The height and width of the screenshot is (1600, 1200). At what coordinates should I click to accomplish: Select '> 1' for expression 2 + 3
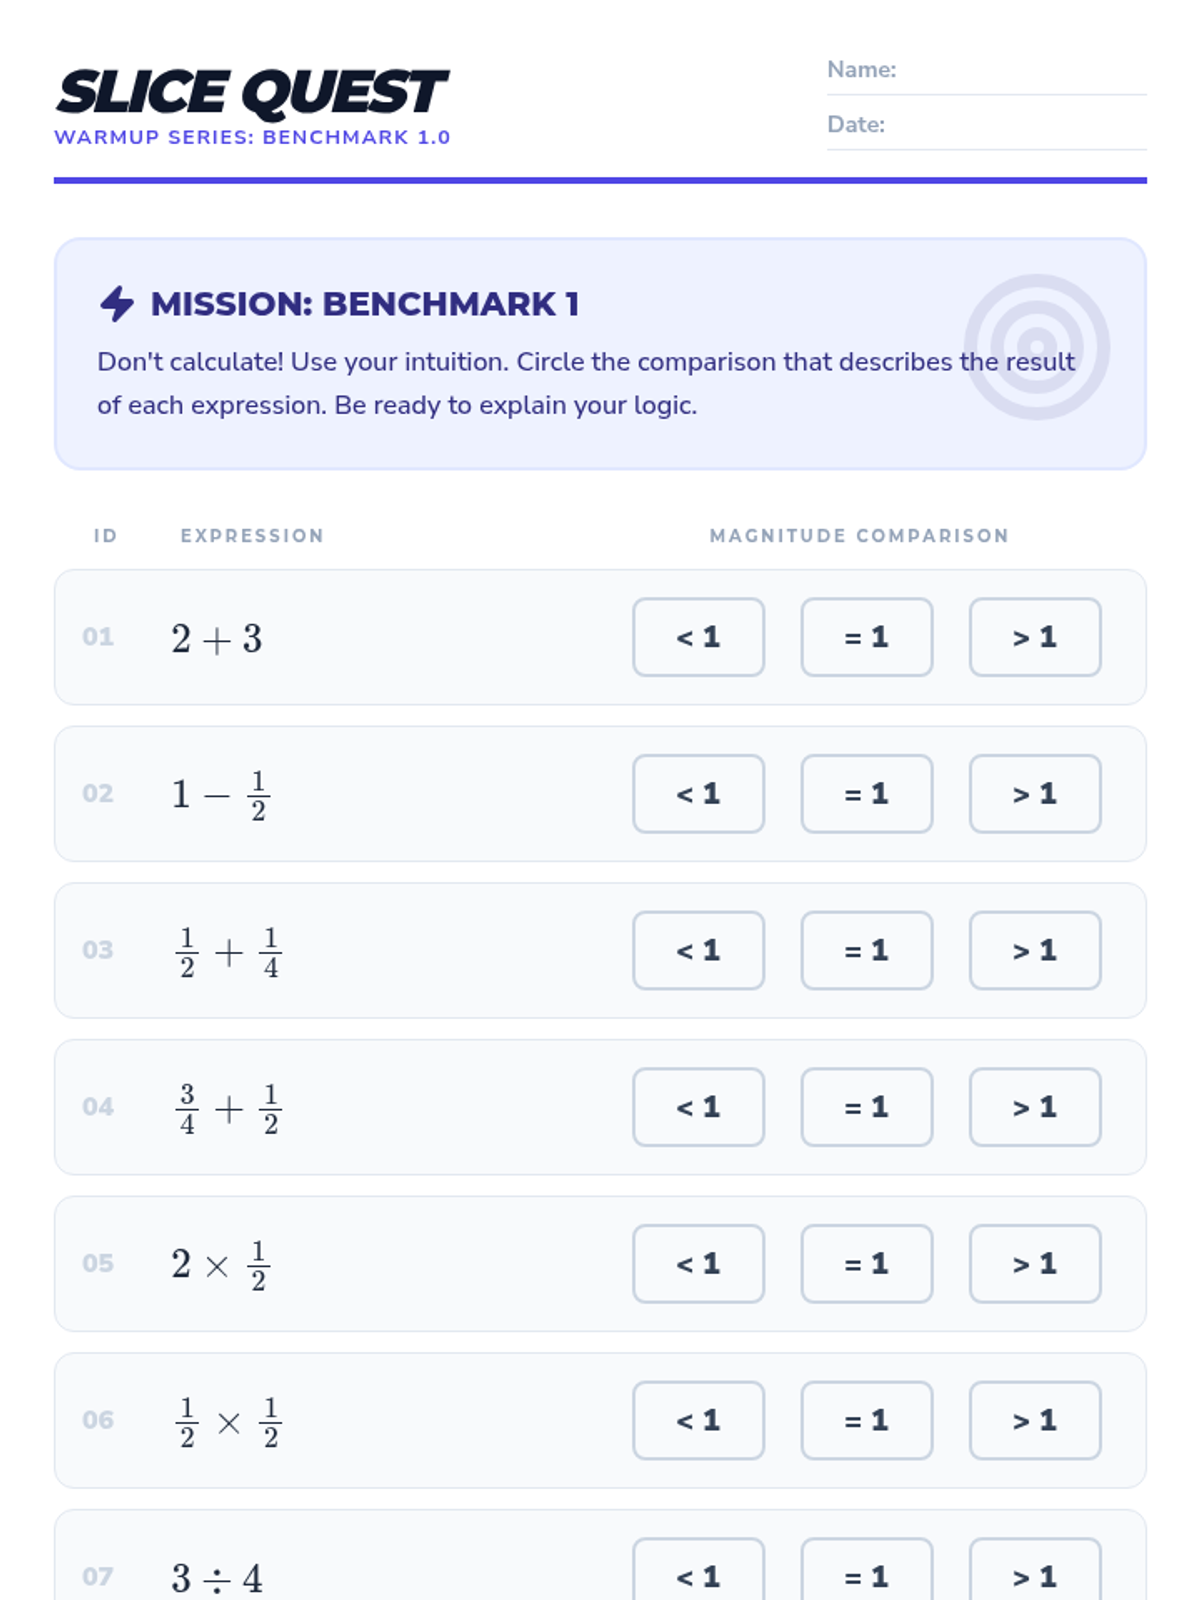pos(1034,637)
